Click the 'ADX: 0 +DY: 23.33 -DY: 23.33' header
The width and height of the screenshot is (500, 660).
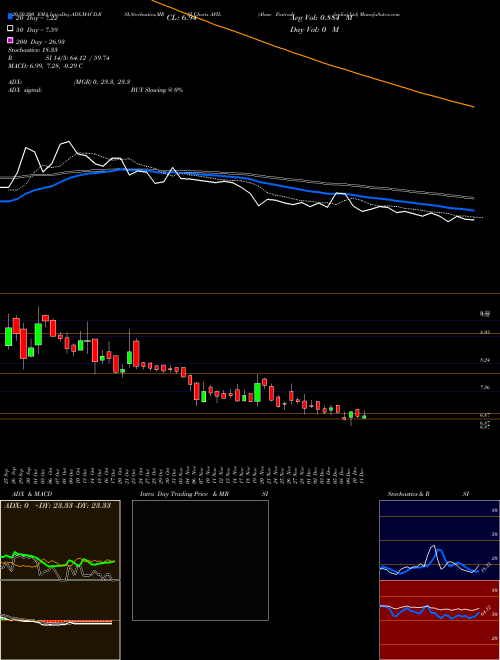57,506
